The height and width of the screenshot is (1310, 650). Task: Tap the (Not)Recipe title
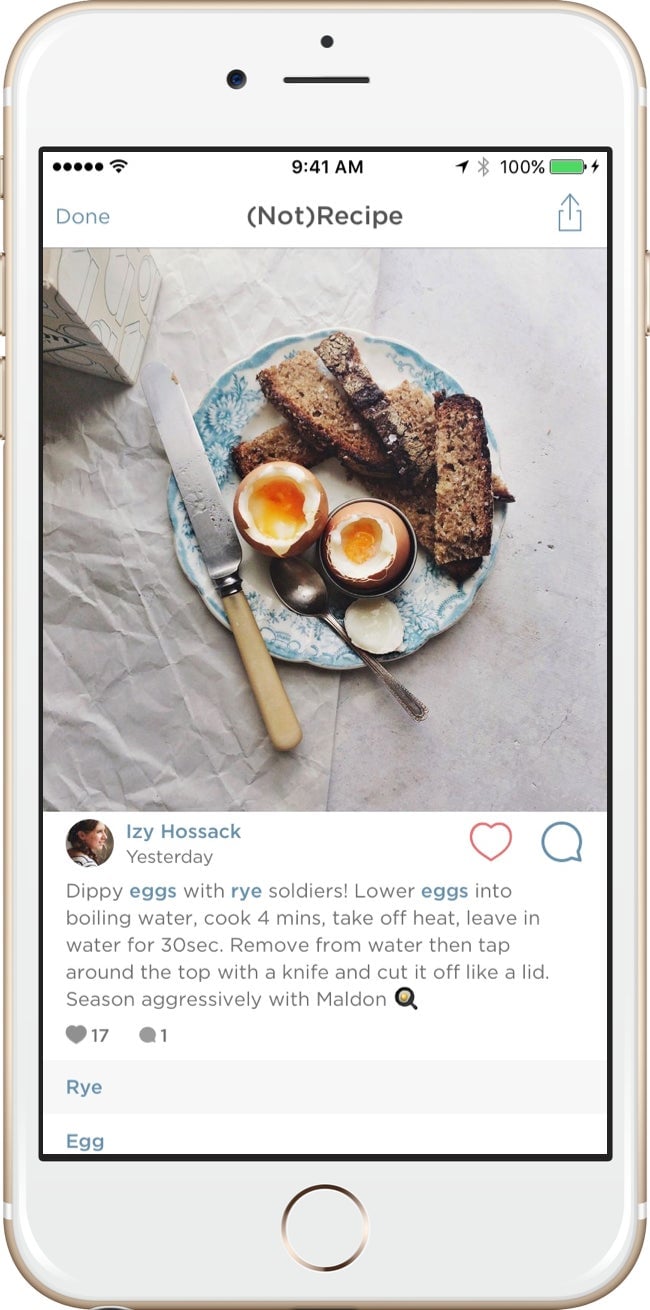[325, 216]
